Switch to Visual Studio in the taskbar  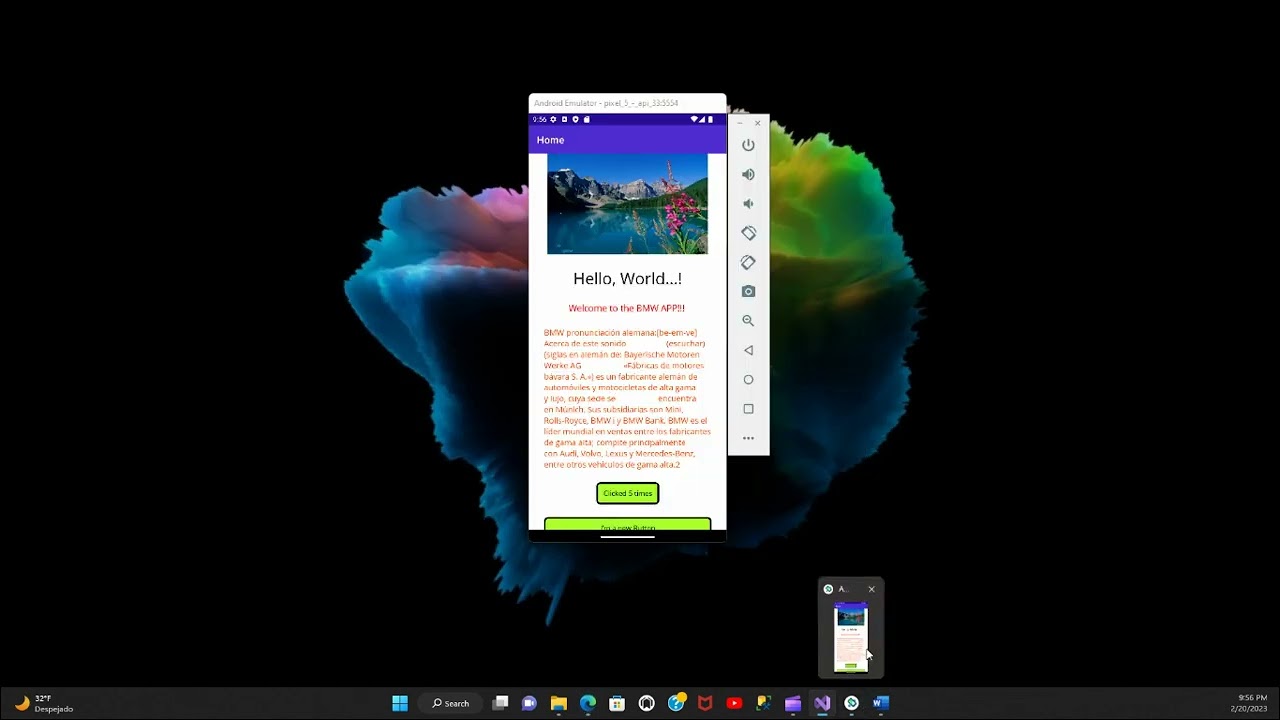point(822,703)
